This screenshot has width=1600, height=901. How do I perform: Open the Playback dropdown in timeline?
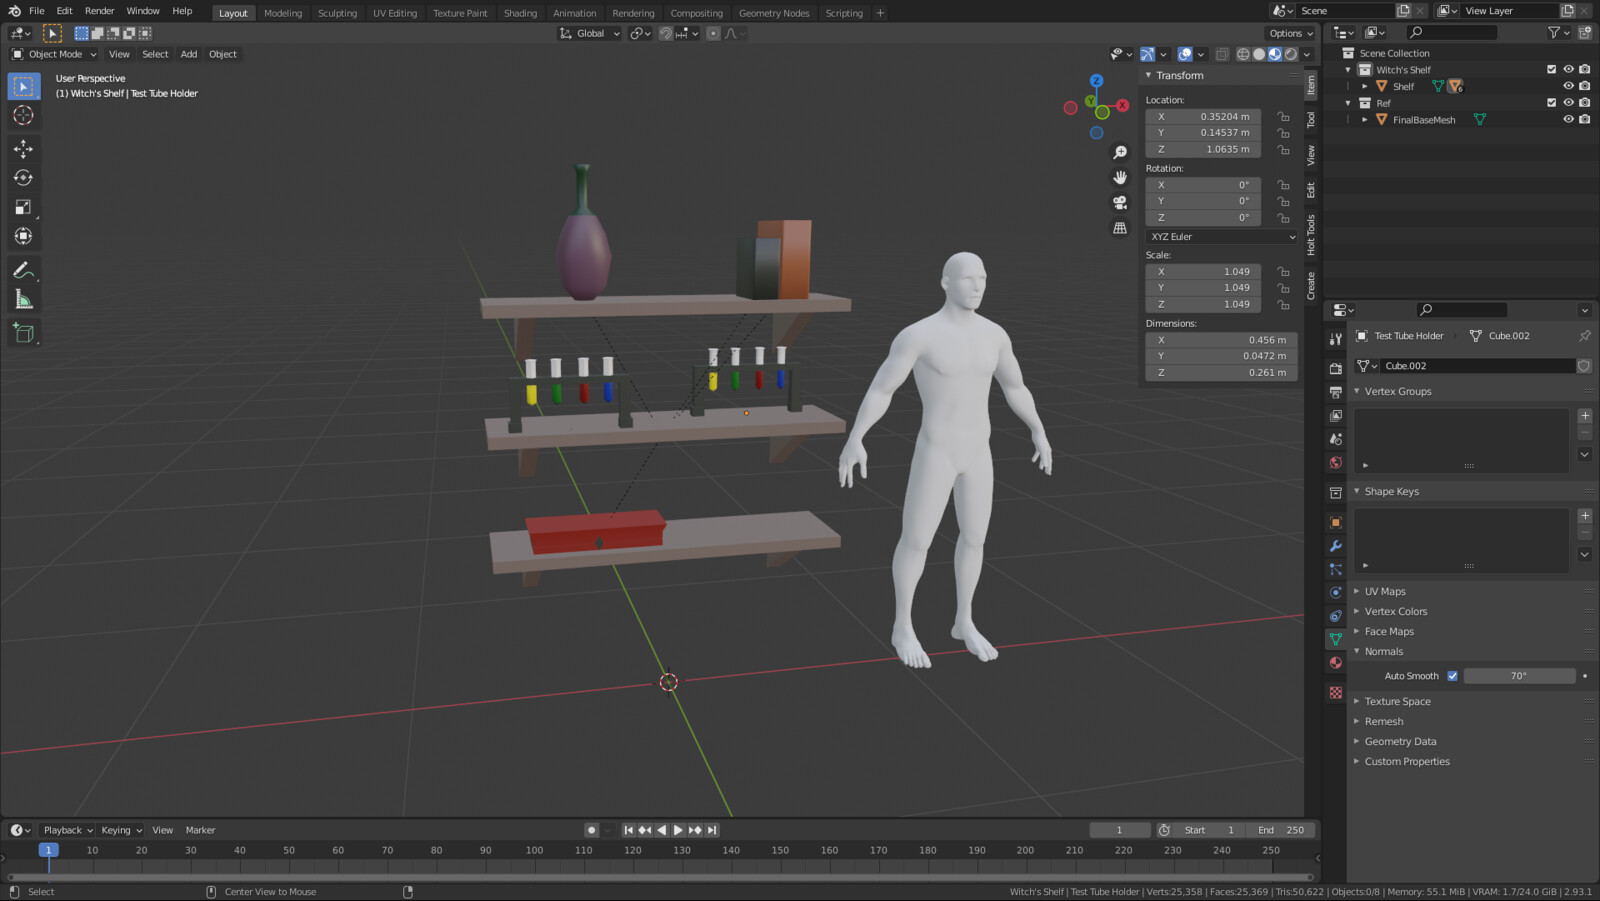(x=67, y=830)
